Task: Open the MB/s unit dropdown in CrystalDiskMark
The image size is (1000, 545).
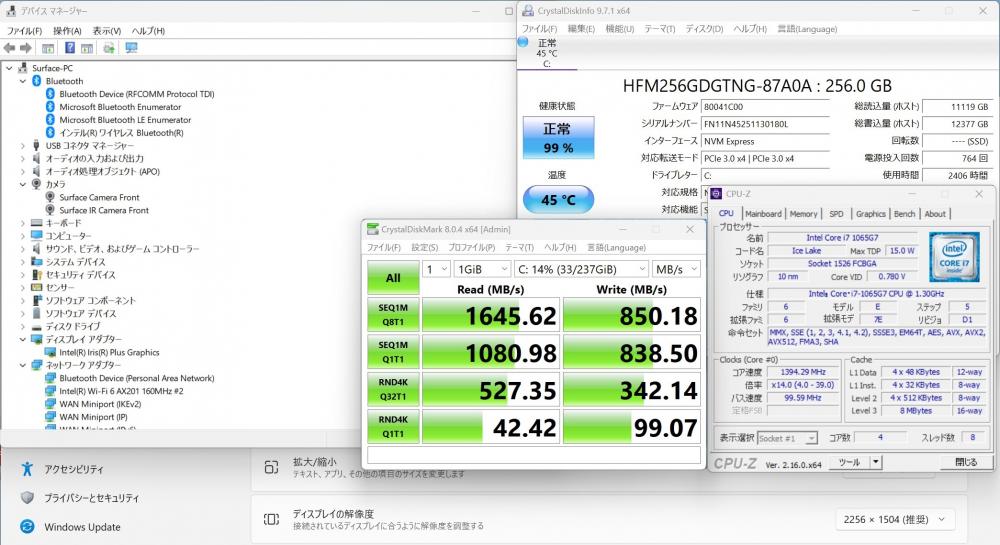Action: point(676,269)
